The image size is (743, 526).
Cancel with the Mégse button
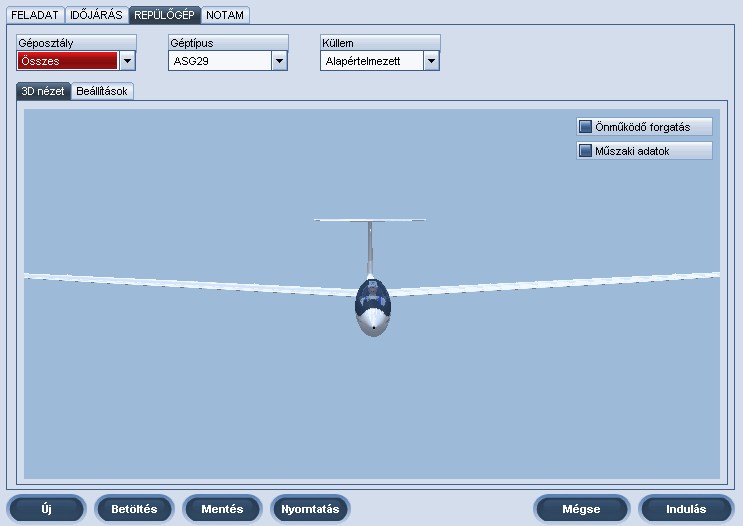581,509
